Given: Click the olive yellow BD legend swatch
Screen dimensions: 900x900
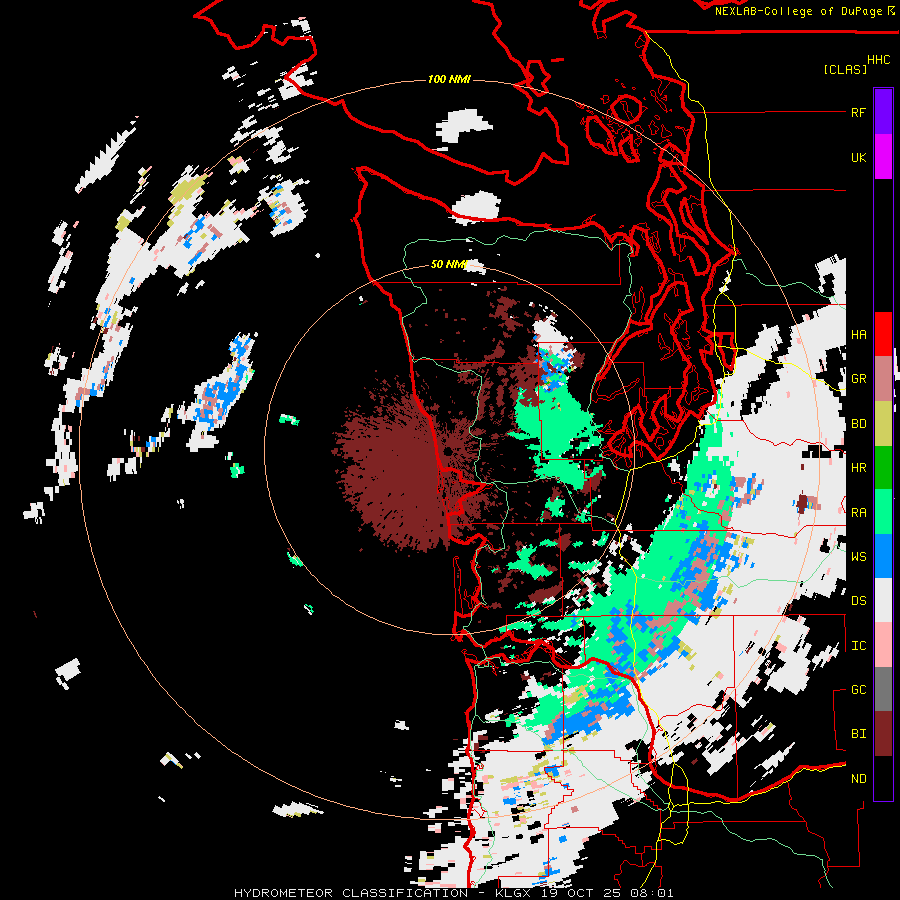Looking at the screenshot, I should coord(883,423).
